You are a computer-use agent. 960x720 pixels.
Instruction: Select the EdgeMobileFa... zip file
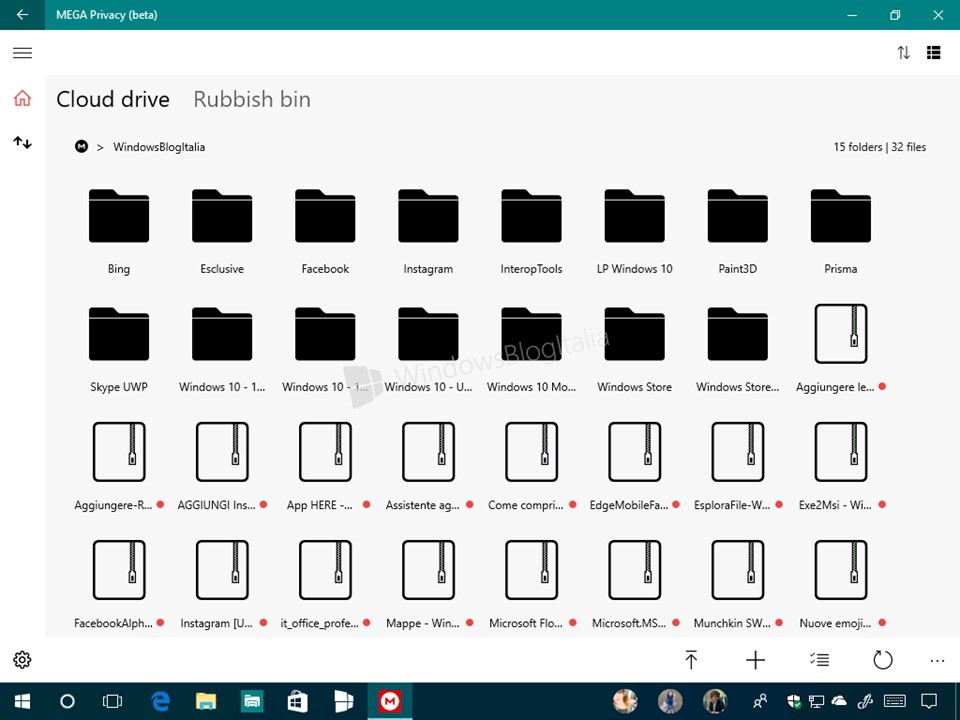coord(634,468)
